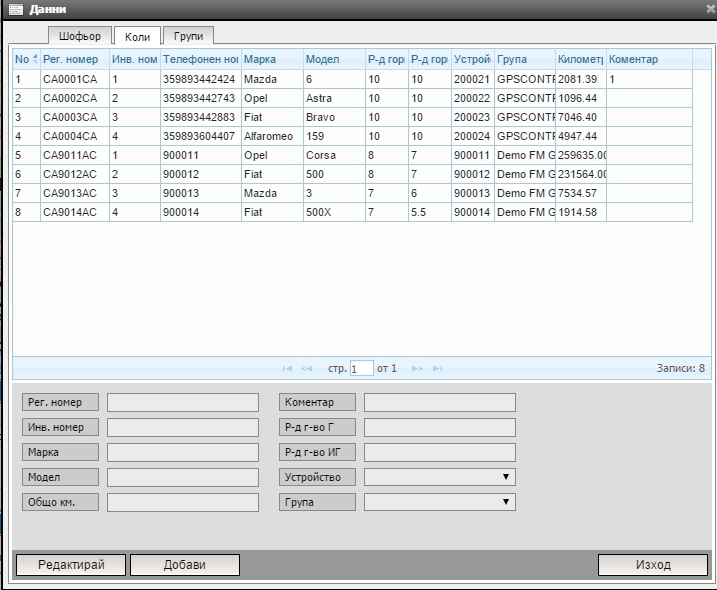Select row with CA0004CA
Image resolution: width=717 pixels, height=590 pixels.
[x=352, y=136]
